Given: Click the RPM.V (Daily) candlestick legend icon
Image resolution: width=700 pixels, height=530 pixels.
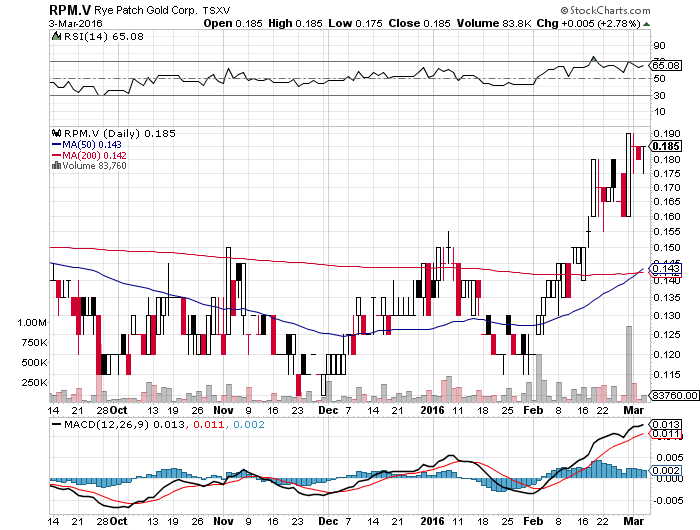Looking at the screenshot, I should point(54,132).
